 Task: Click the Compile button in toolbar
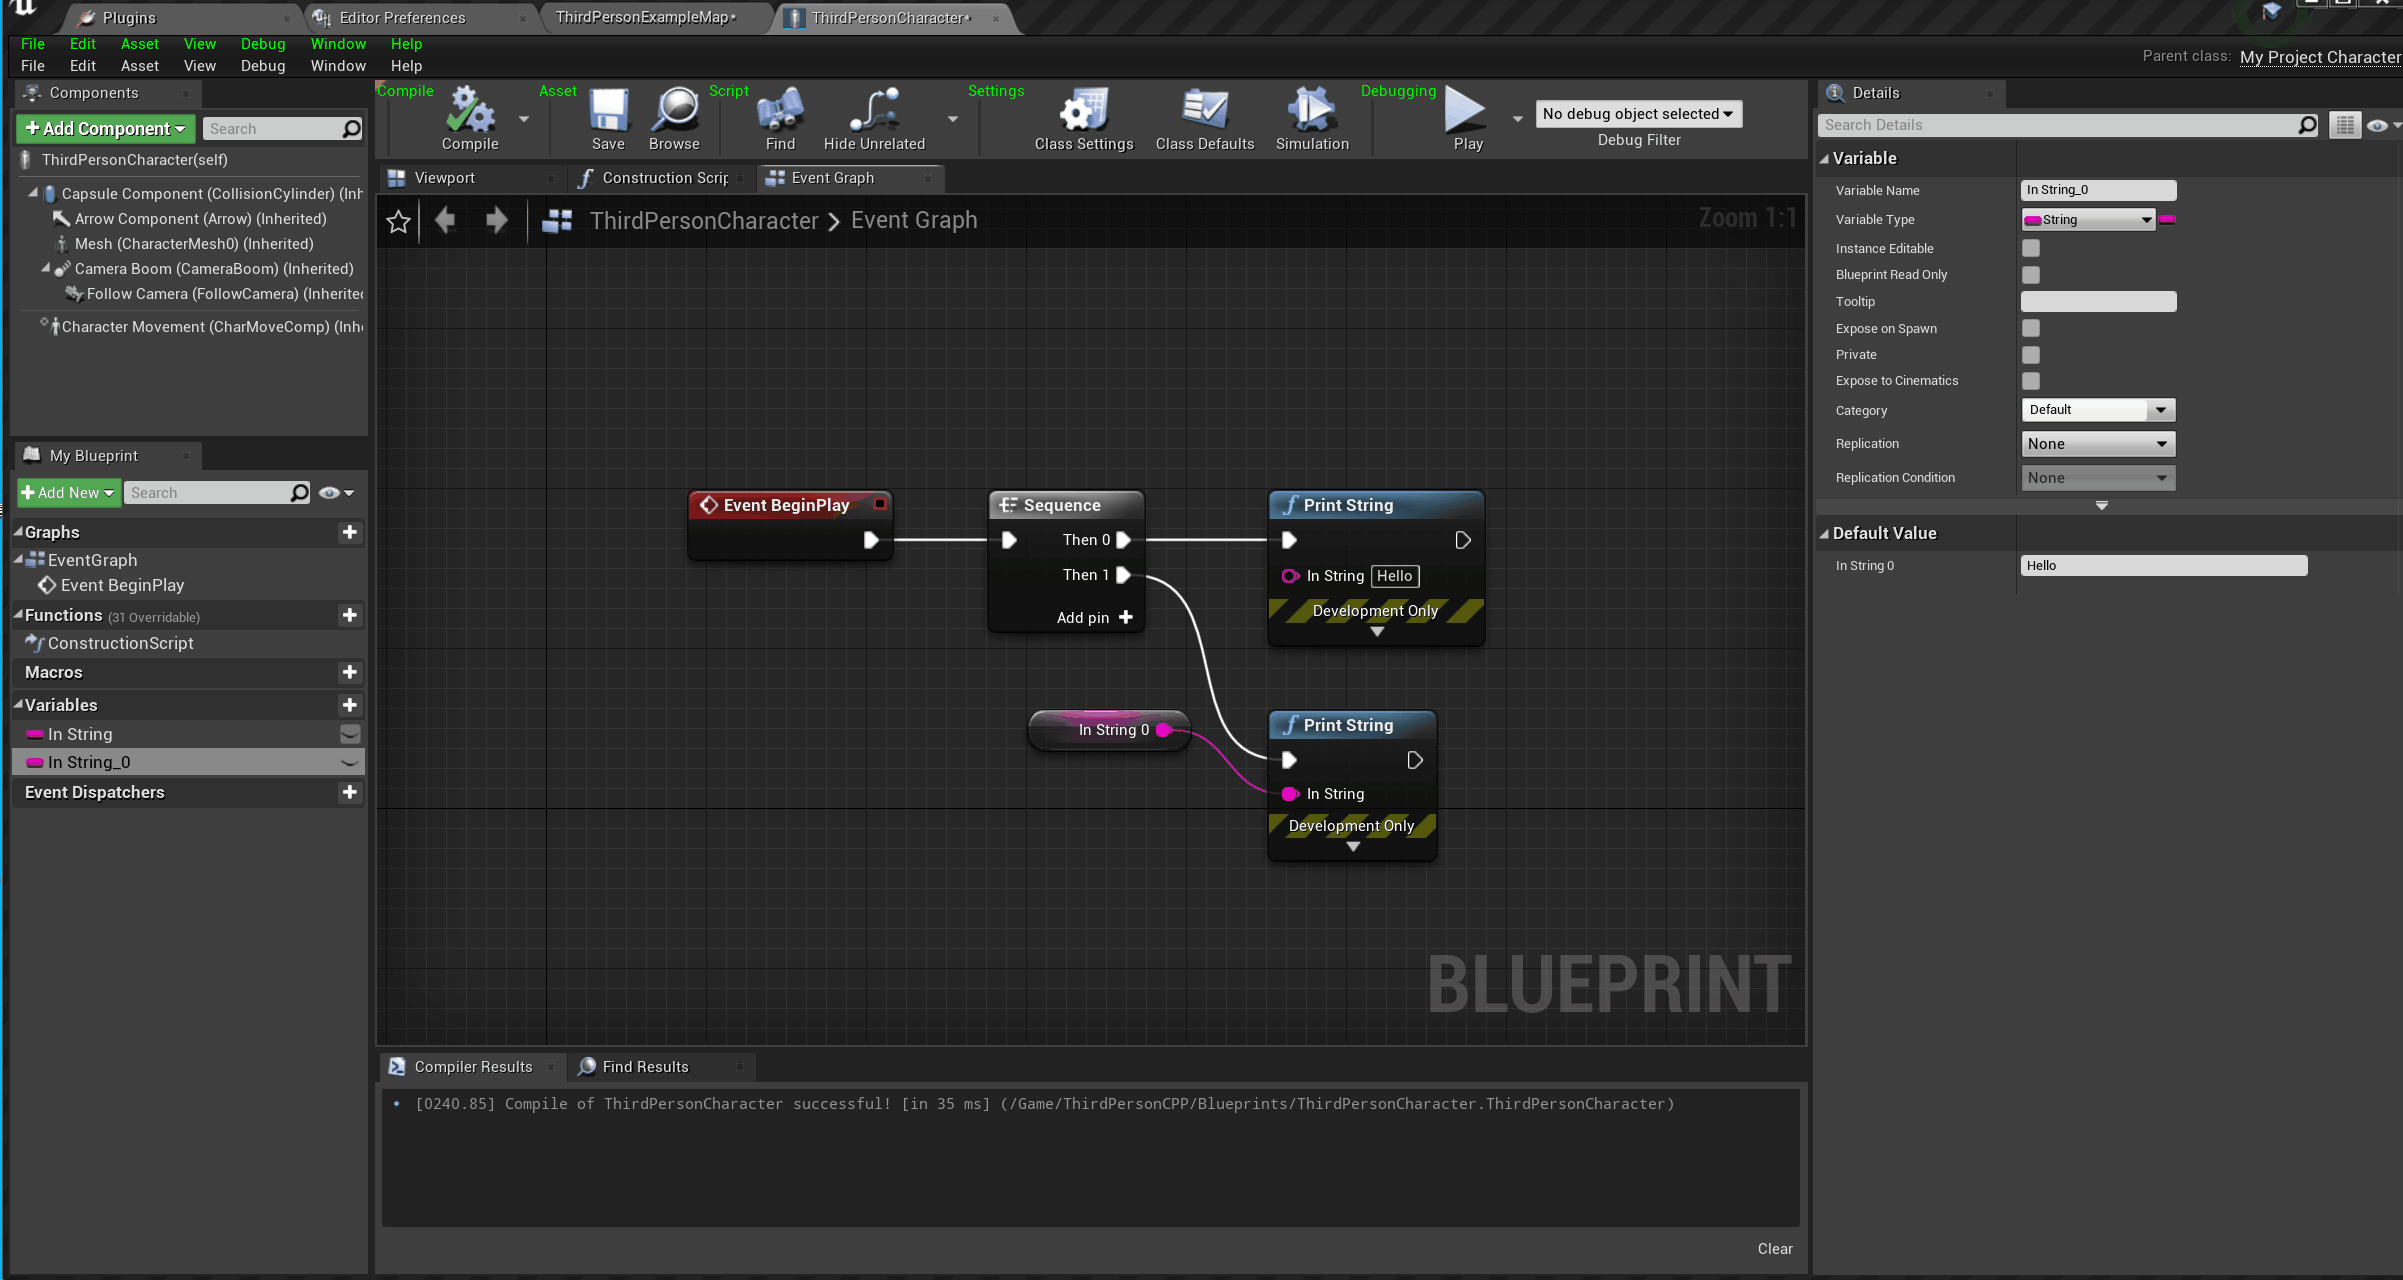pyautogui.click(x=469, y=119)
